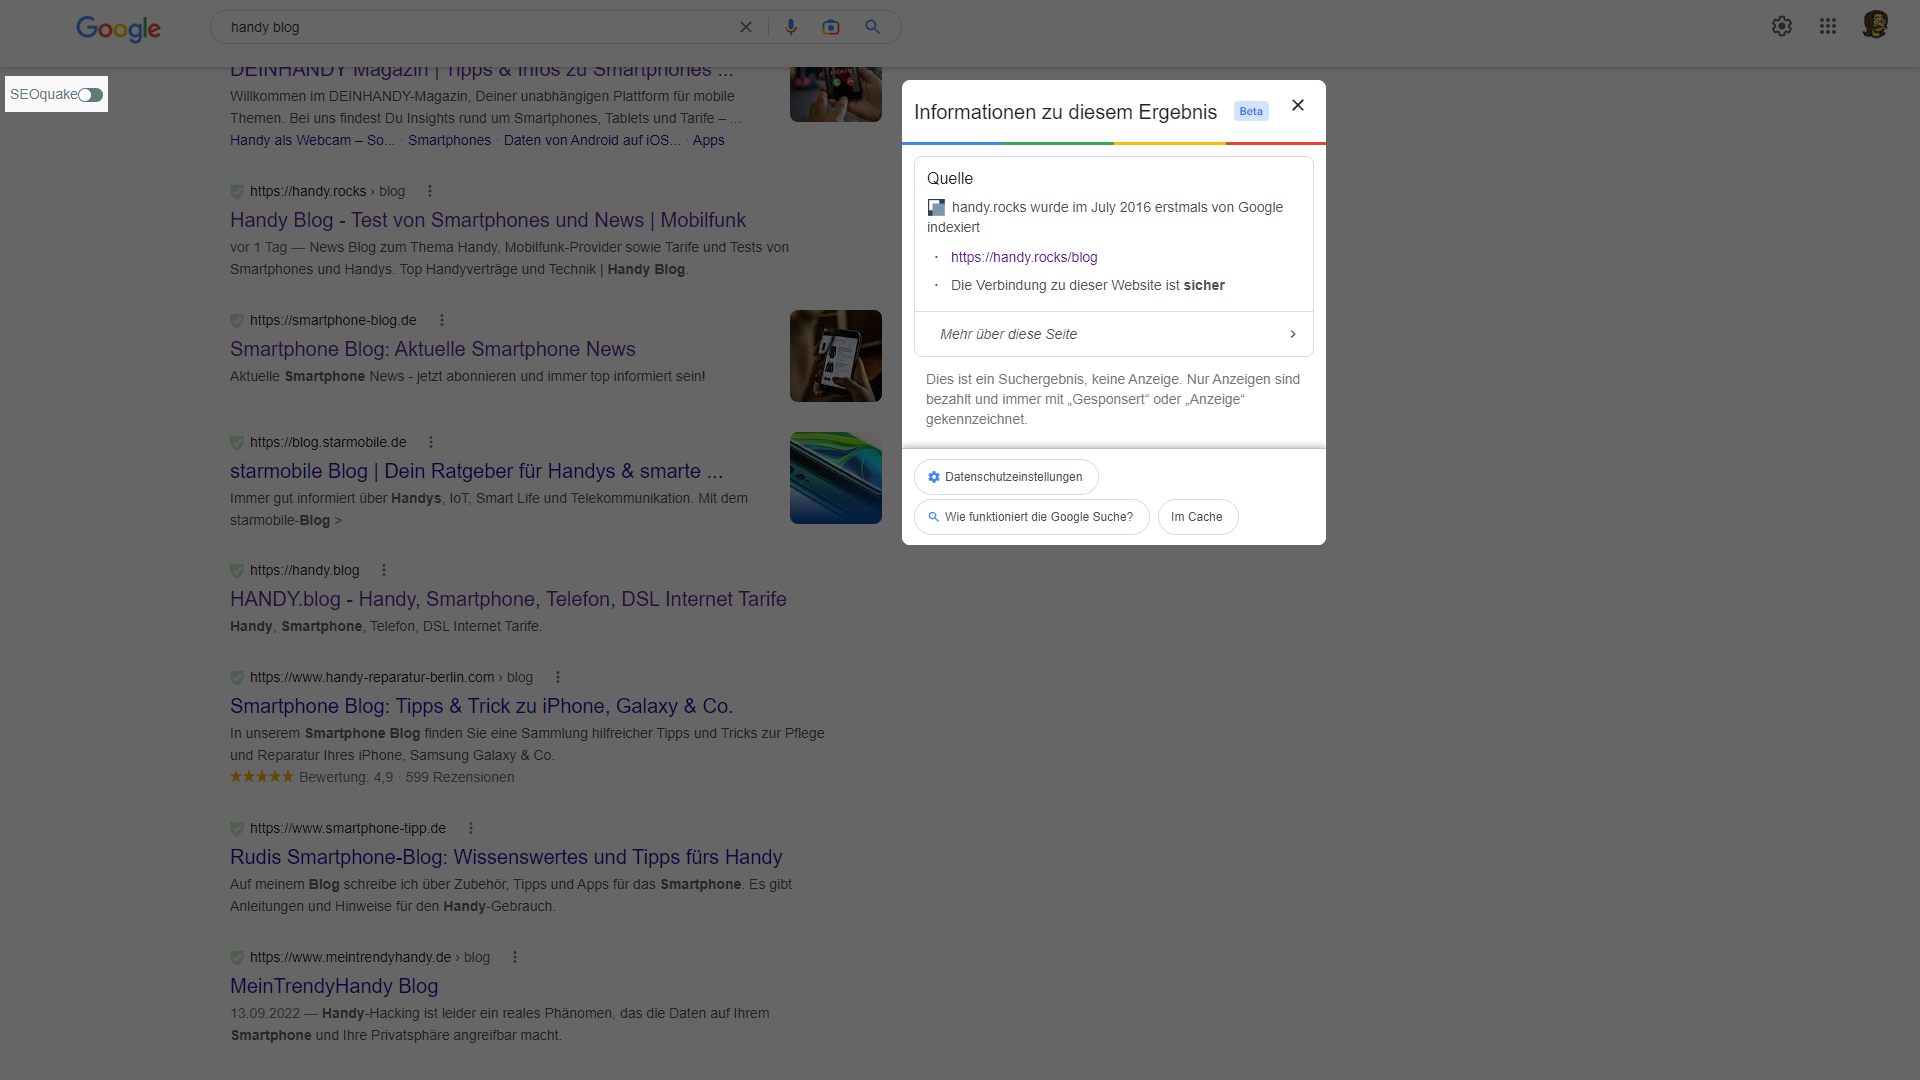Click the smartphone-blog.de result thumbnail
Image resolution: width=1920 pixels, height=1080 pixels.
(x=836, y=356)
